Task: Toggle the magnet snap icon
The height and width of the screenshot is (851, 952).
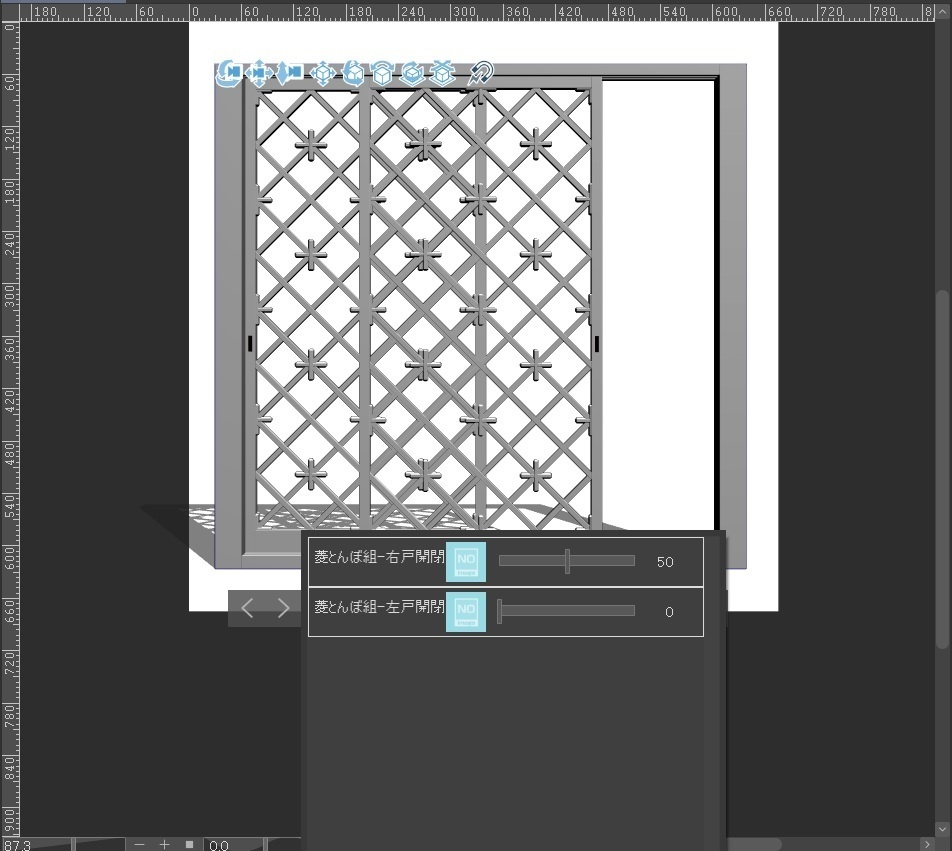Action: [x=481, y=73]
